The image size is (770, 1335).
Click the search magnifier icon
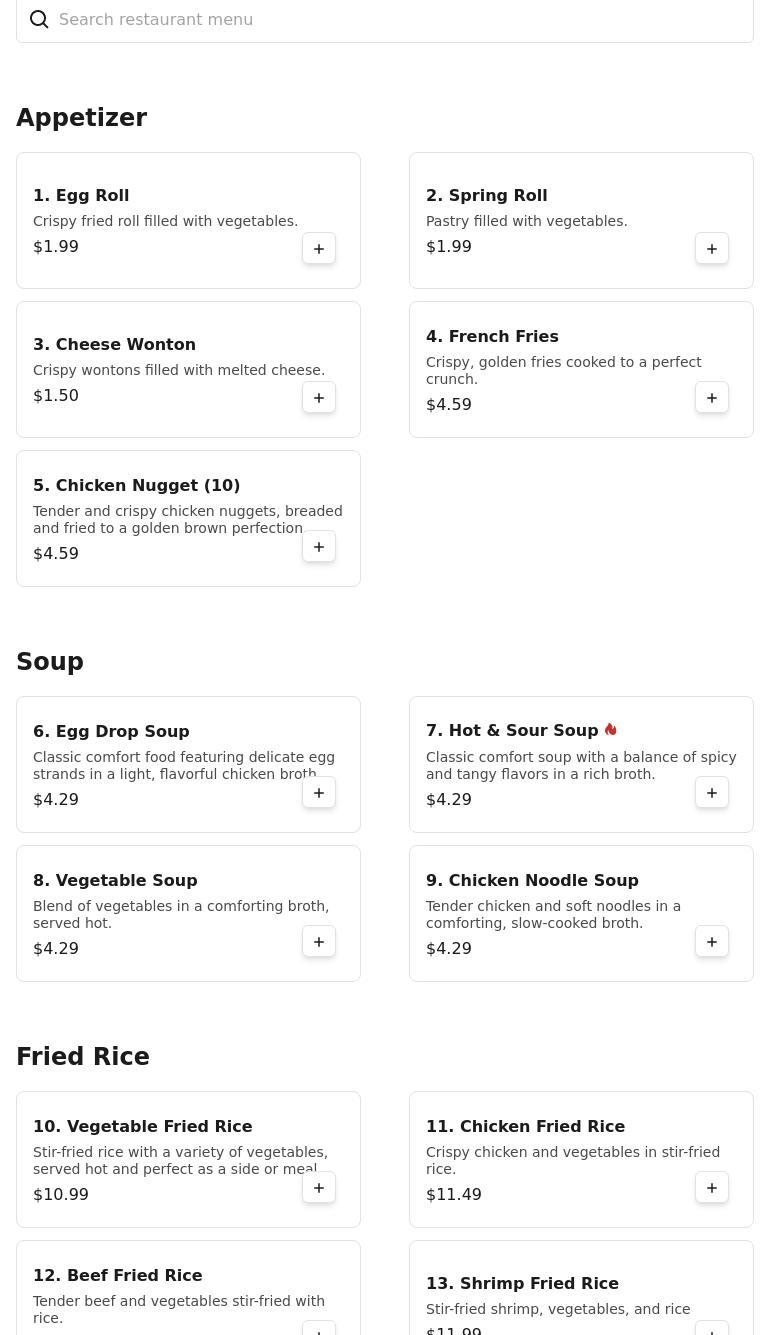39,20
